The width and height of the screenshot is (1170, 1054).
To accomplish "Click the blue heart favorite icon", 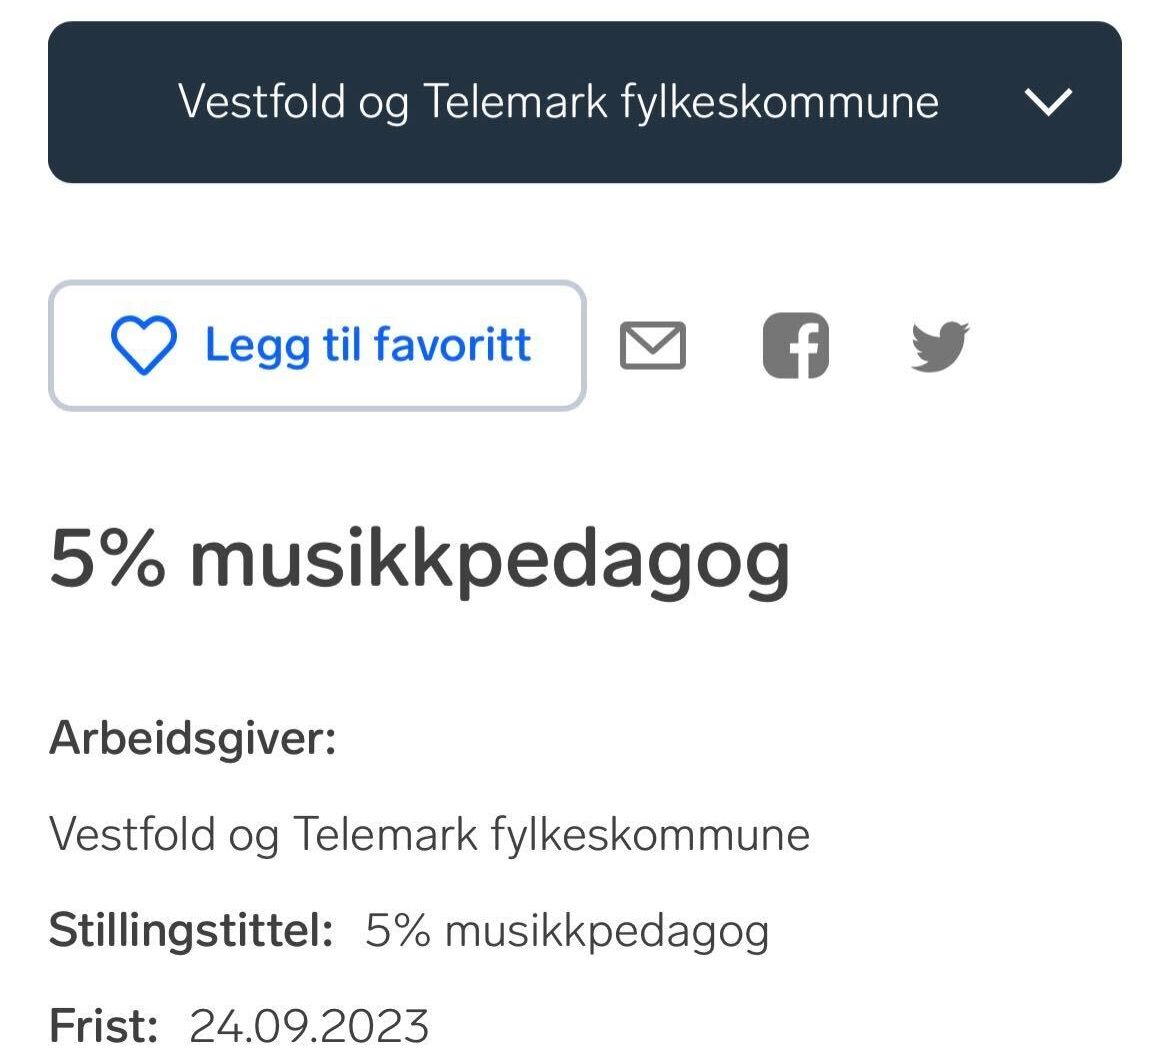I will tap(143, 346).
